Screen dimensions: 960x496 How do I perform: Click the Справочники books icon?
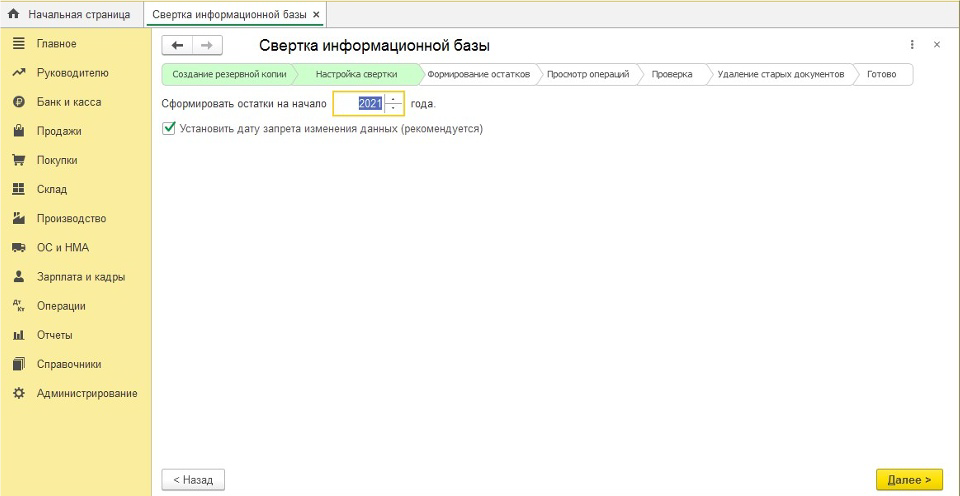18,364
